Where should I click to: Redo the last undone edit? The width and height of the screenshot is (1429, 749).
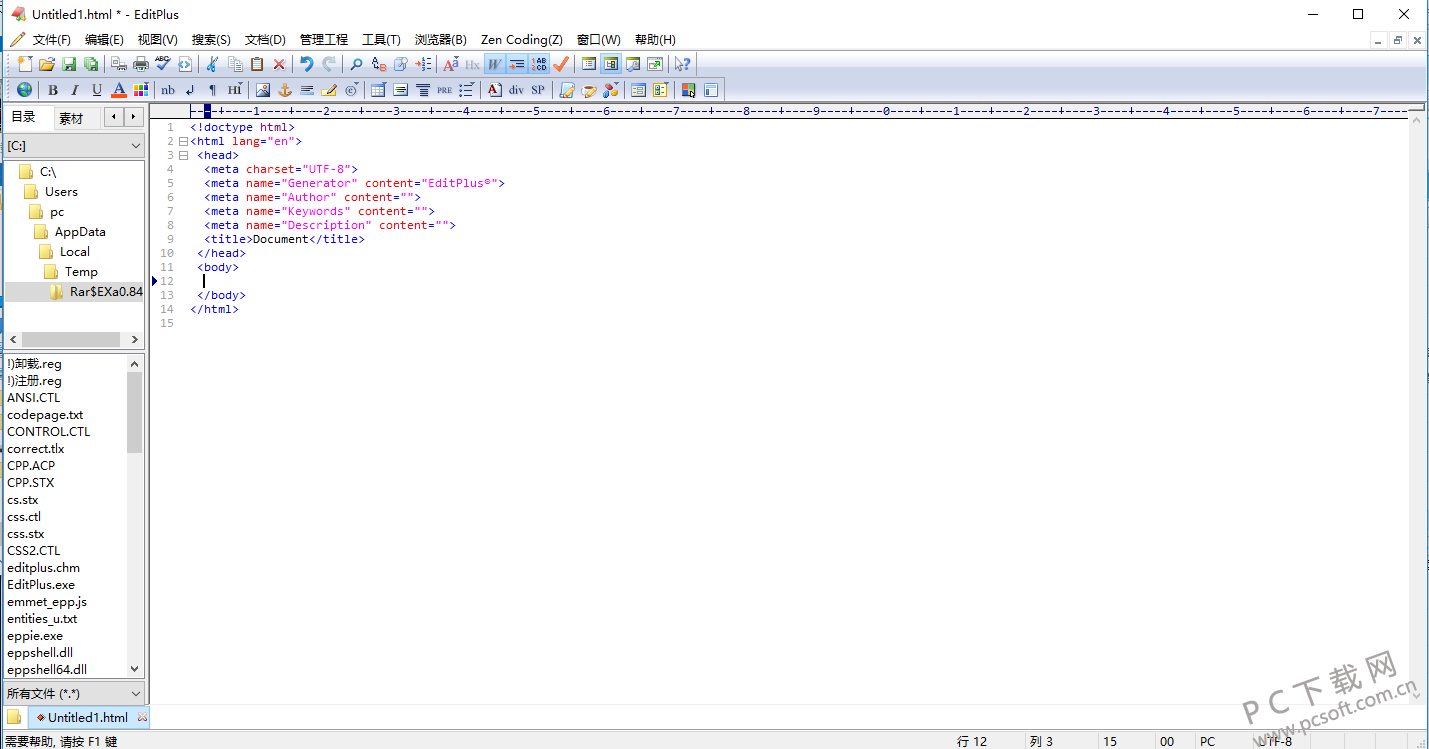[329, 64]
